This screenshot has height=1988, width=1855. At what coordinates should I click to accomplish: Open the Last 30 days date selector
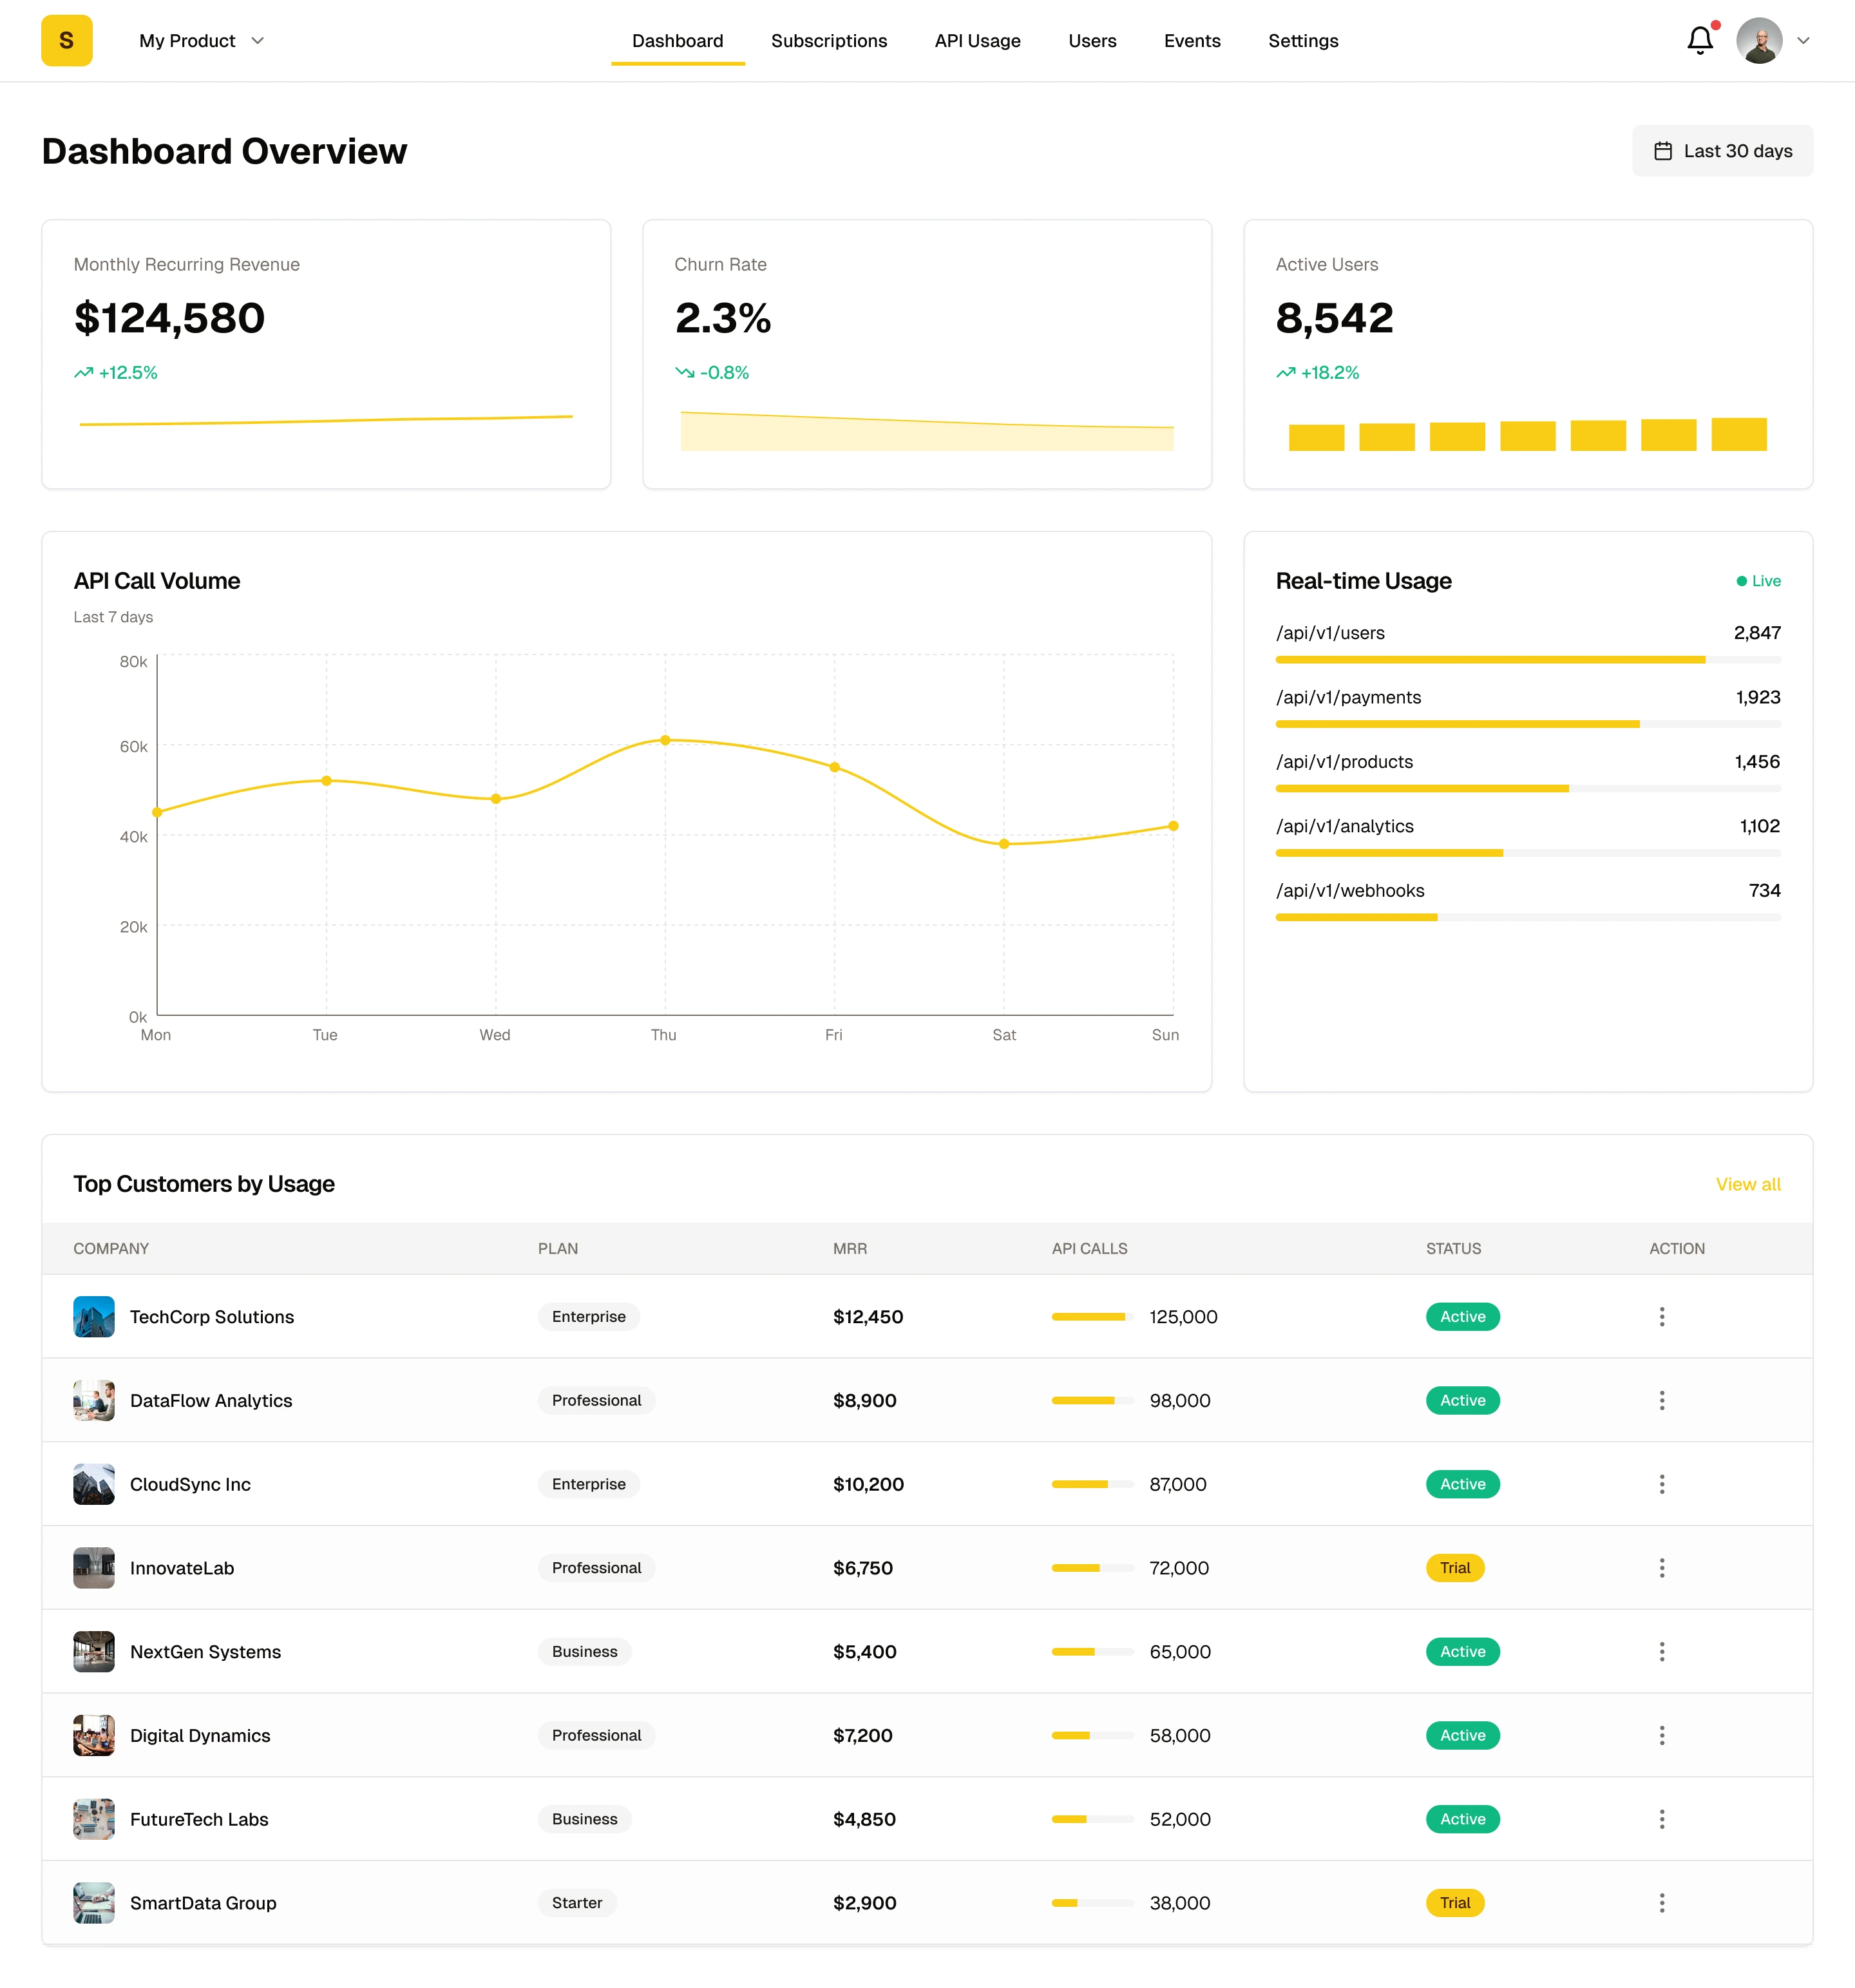(x=1722, y=151)
